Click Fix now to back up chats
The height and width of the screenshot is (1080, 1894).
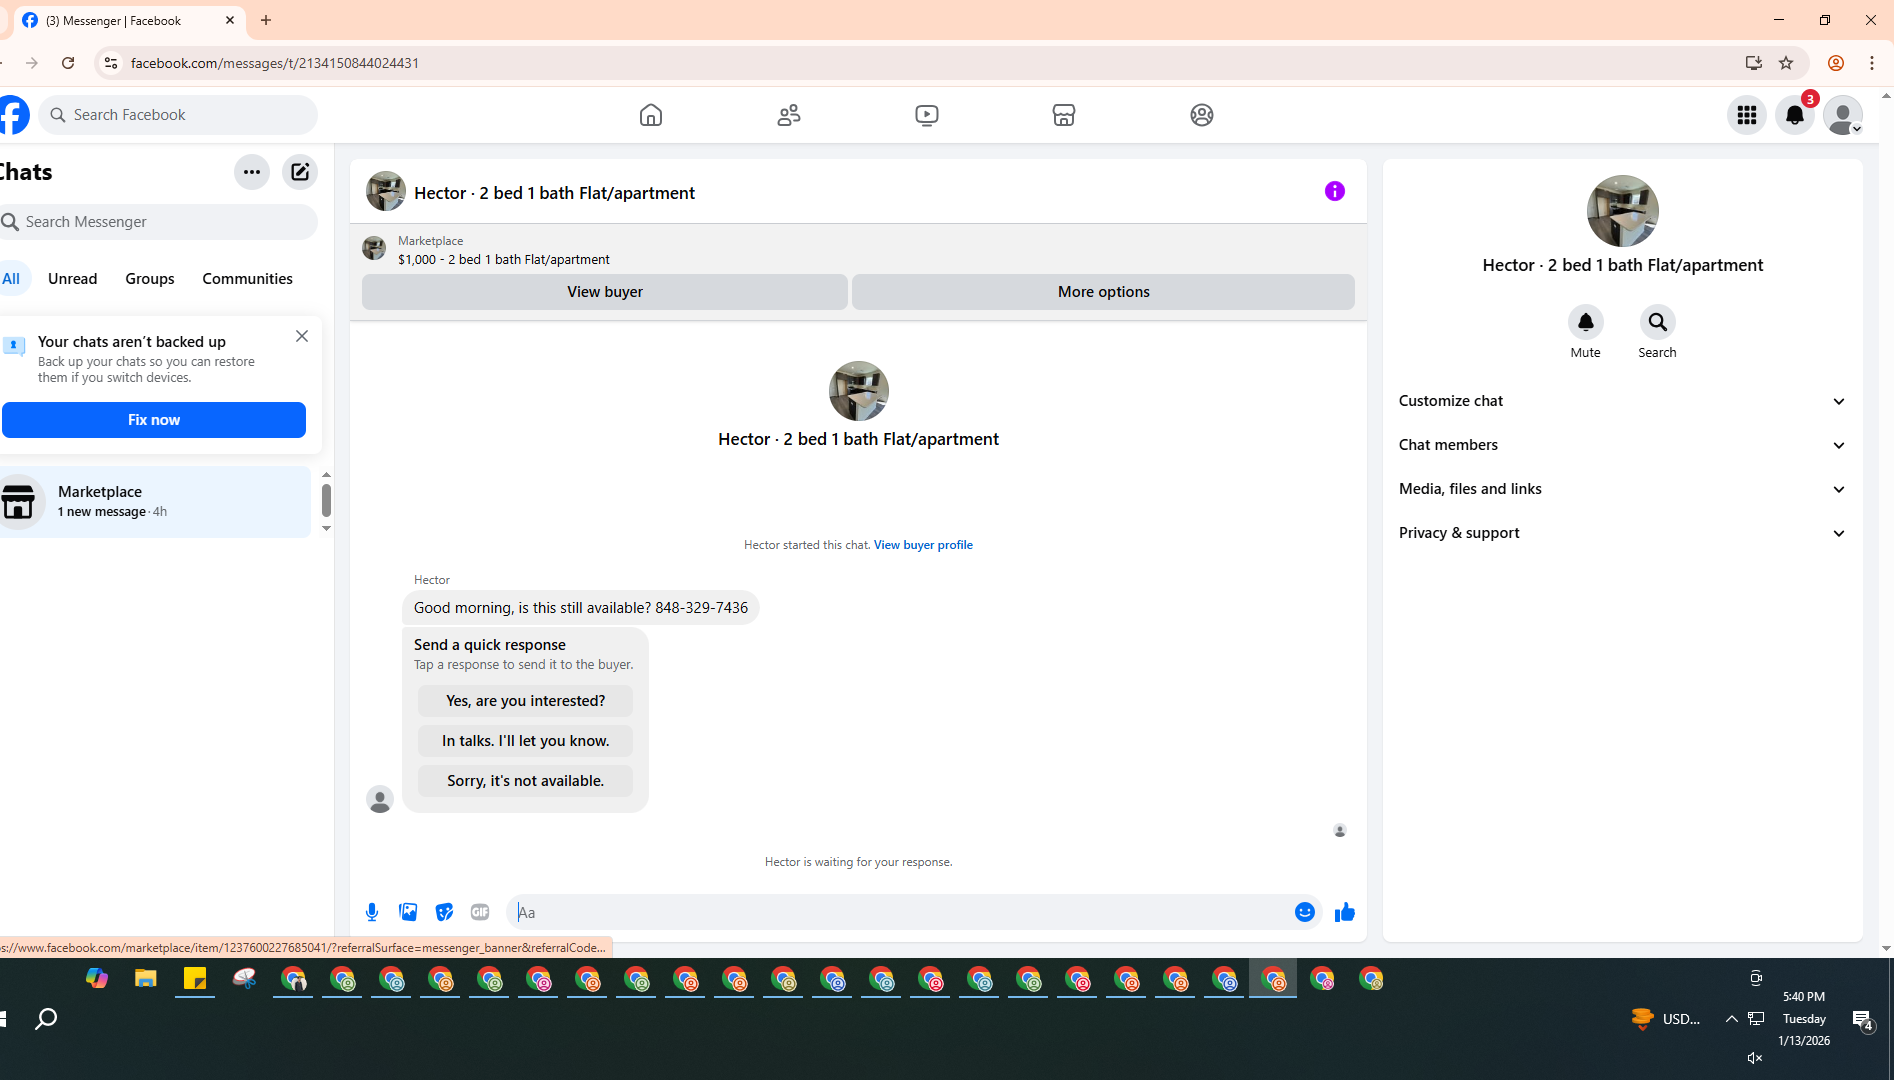tap(154, 420)
